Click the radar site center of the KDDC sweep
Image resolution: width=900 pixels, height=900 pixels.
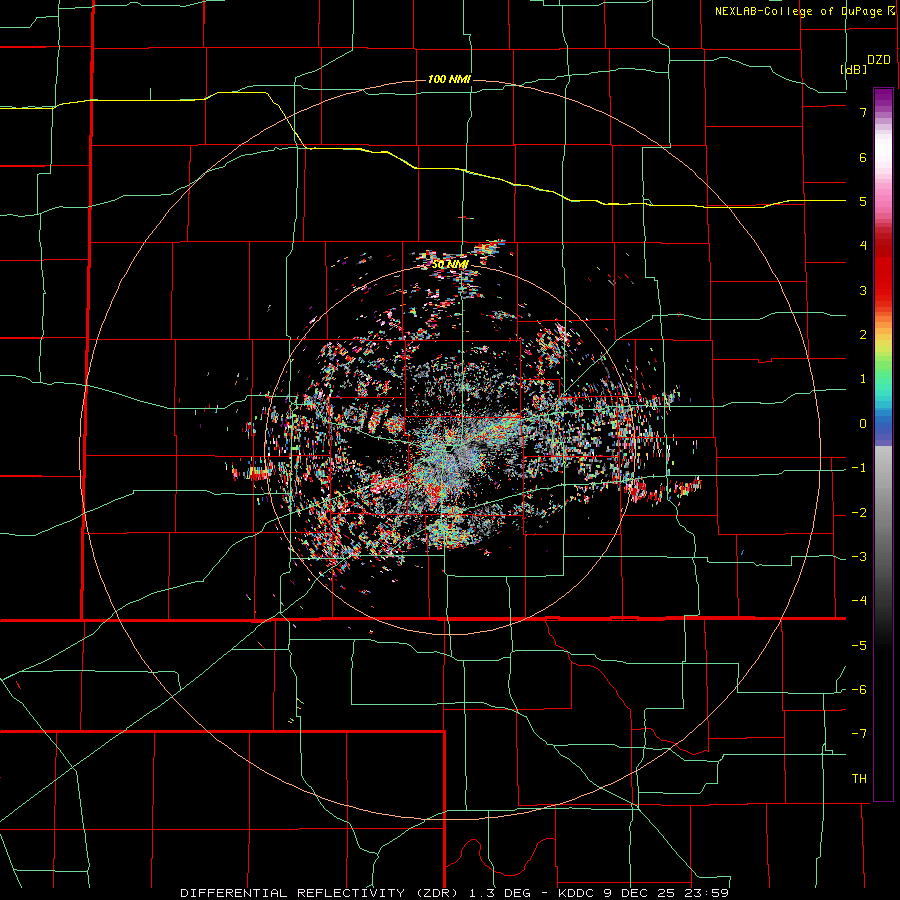[450, 447]
